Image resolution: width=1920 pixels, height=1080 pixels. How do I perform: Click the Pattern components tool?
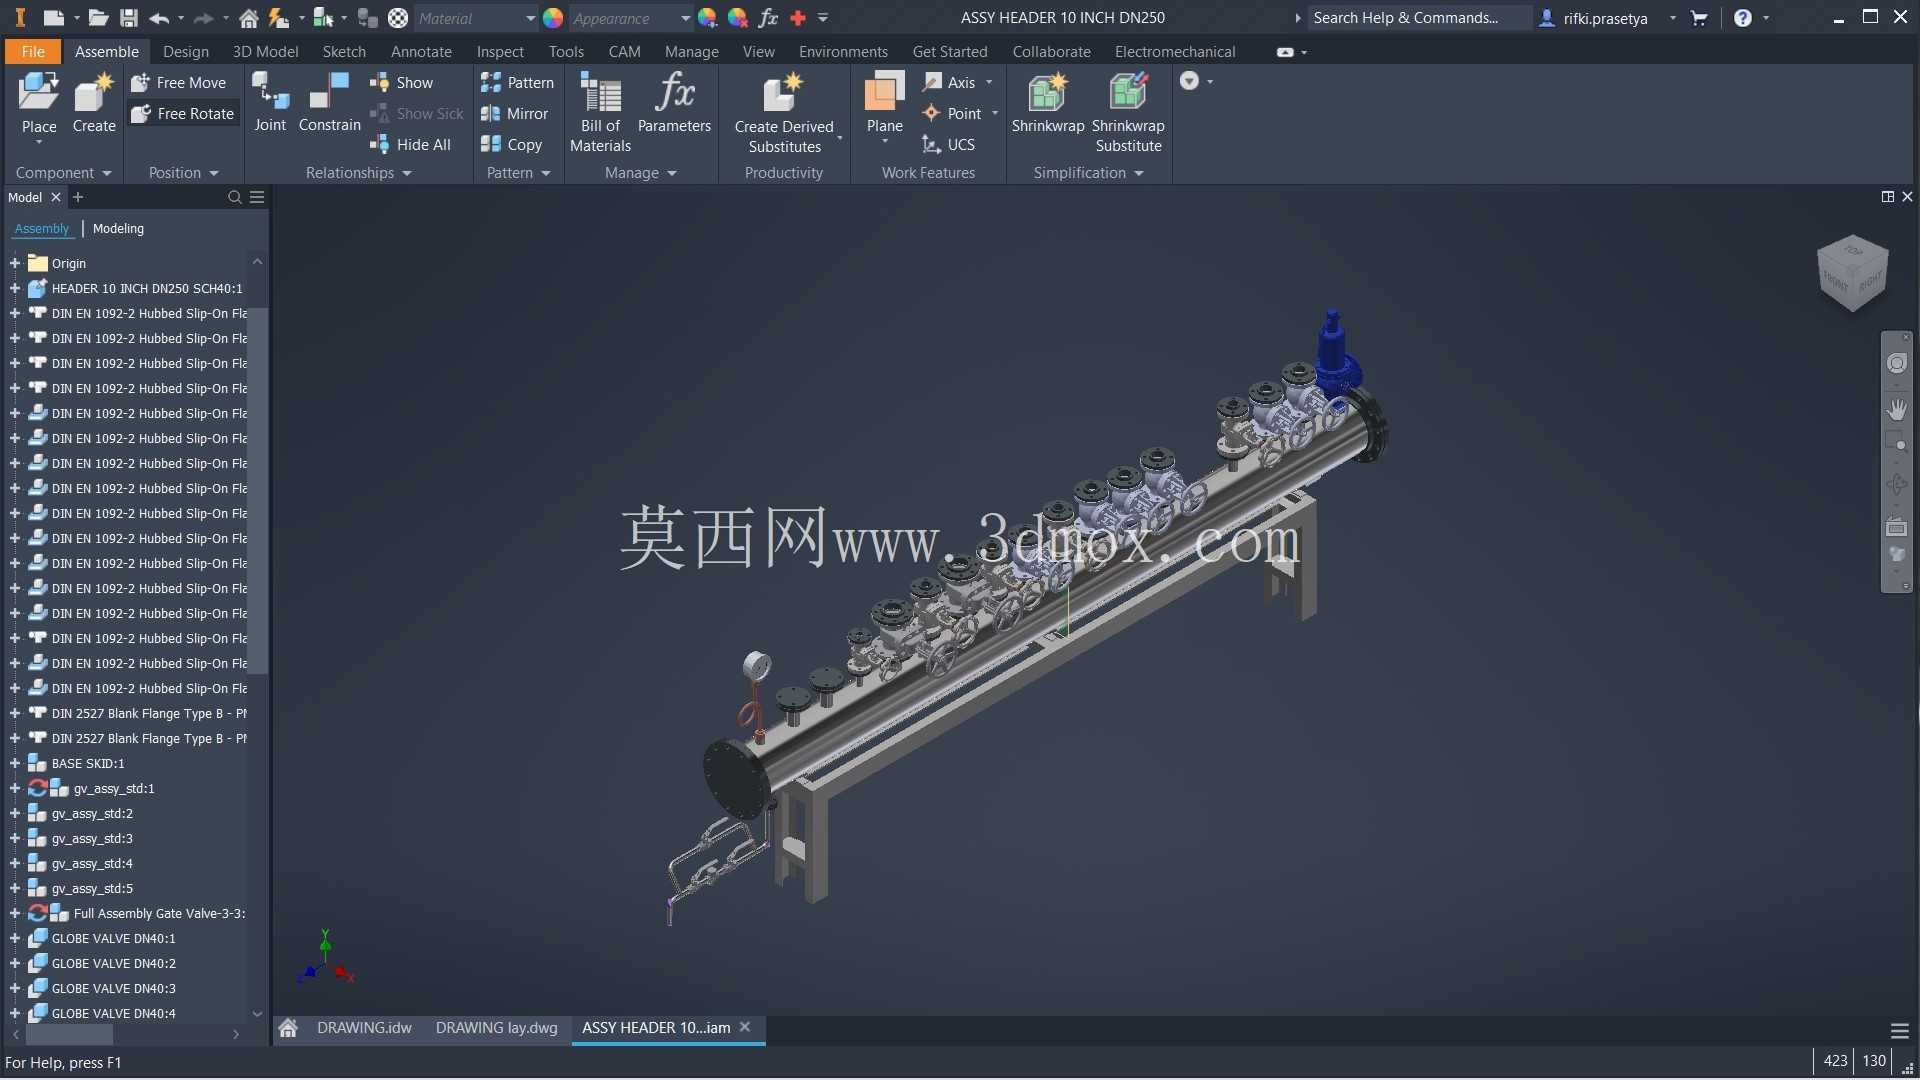pos(517,83)
